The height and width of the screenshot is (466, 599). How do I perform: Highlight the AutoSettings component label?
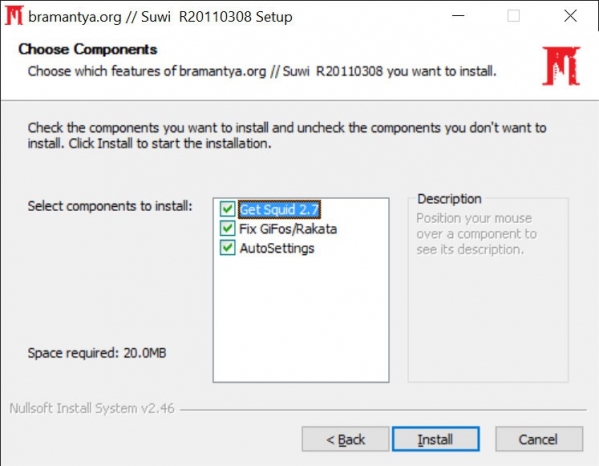coord(277,248)
